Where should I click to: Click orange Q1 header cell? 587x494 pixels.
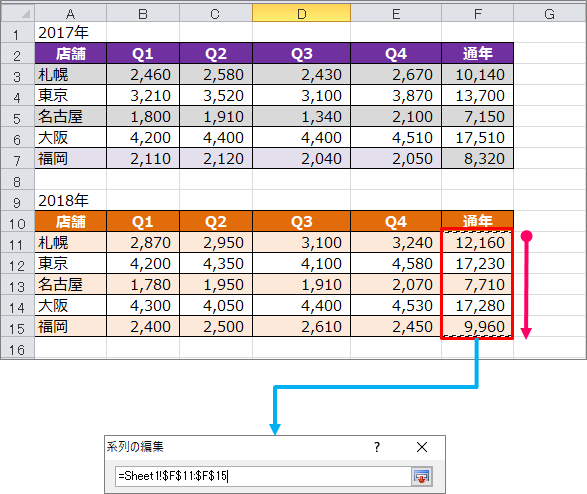tap(143, 221)
